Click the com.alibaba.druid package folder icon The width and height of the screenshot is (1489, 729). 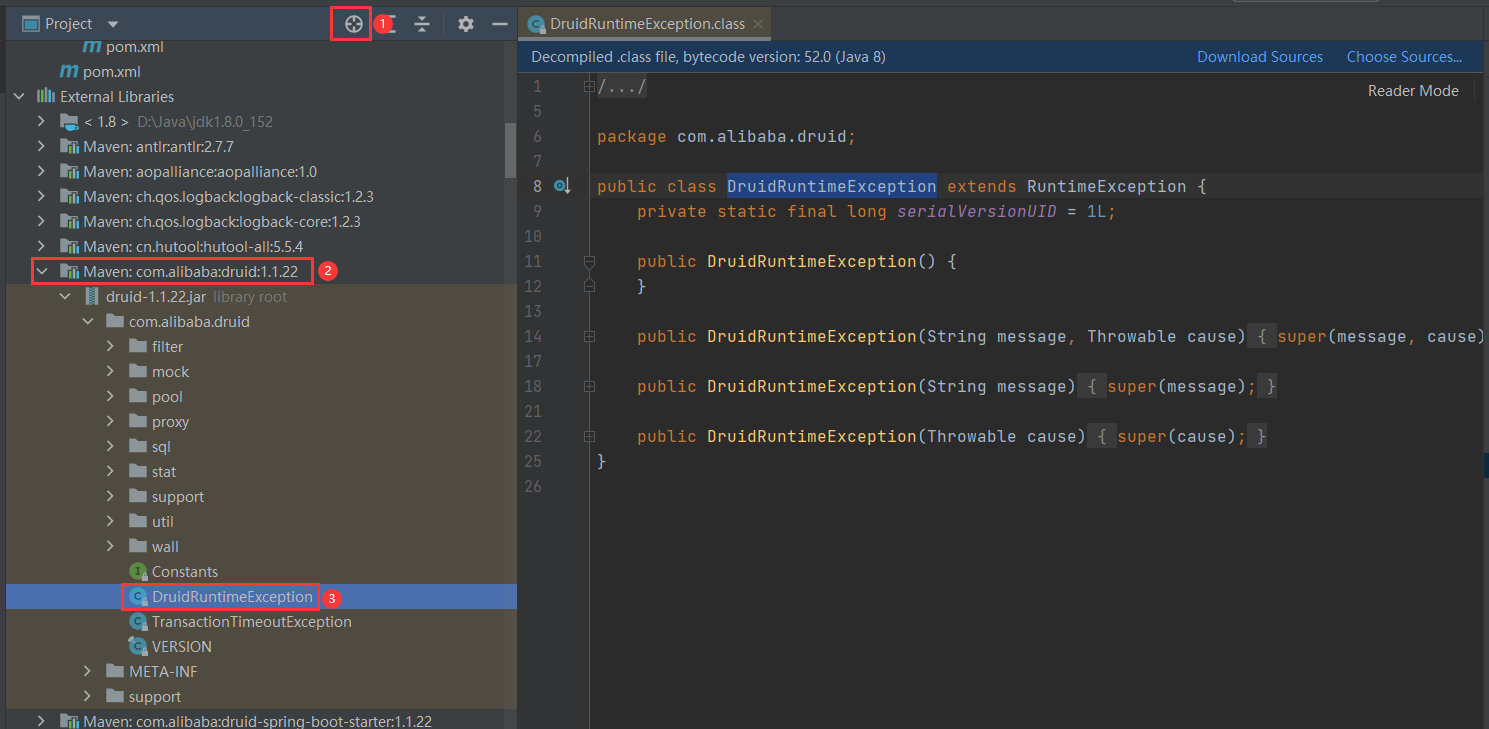pyautogui.click(x=115, y=322)
